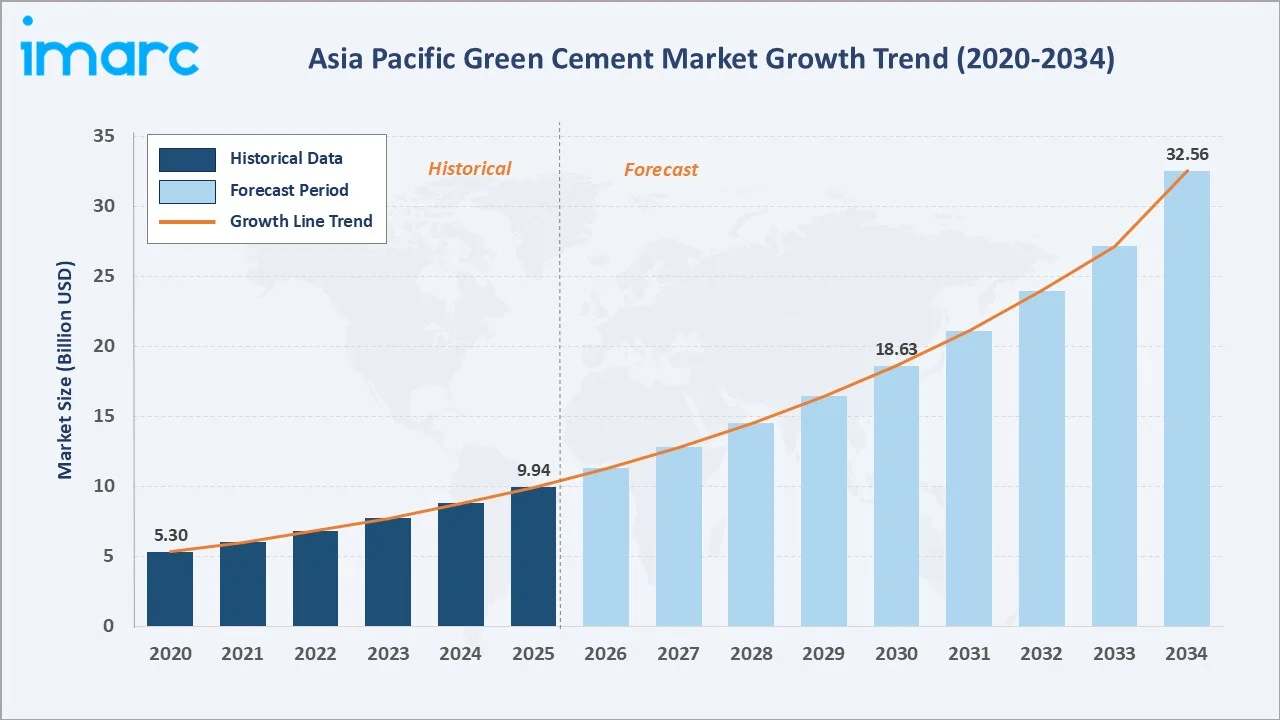The height and width of the screenshot is (720, 1280).
Task: Click the Historical Data legend swatch
Action: [x=187, y=159]
